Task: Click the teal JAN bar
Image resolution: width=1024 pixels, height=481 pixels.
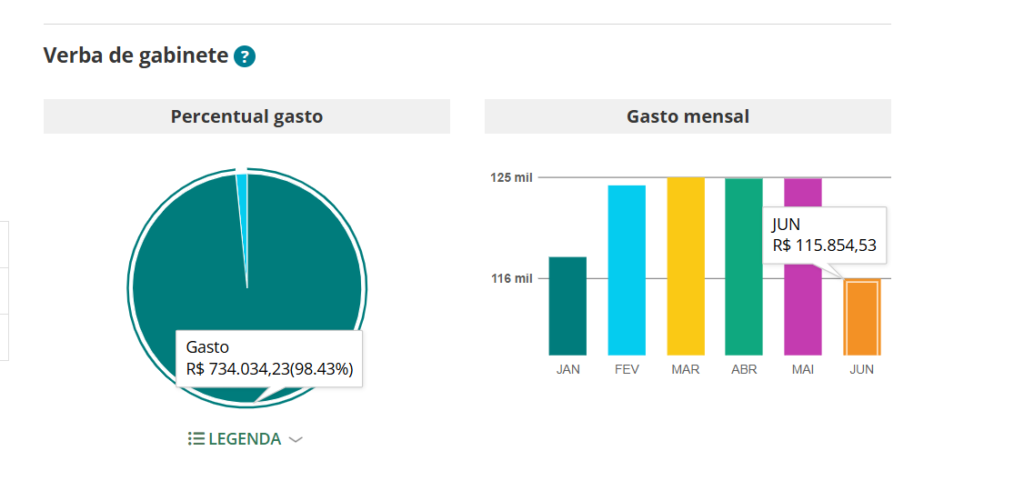Action: click(x=568, y=306)
